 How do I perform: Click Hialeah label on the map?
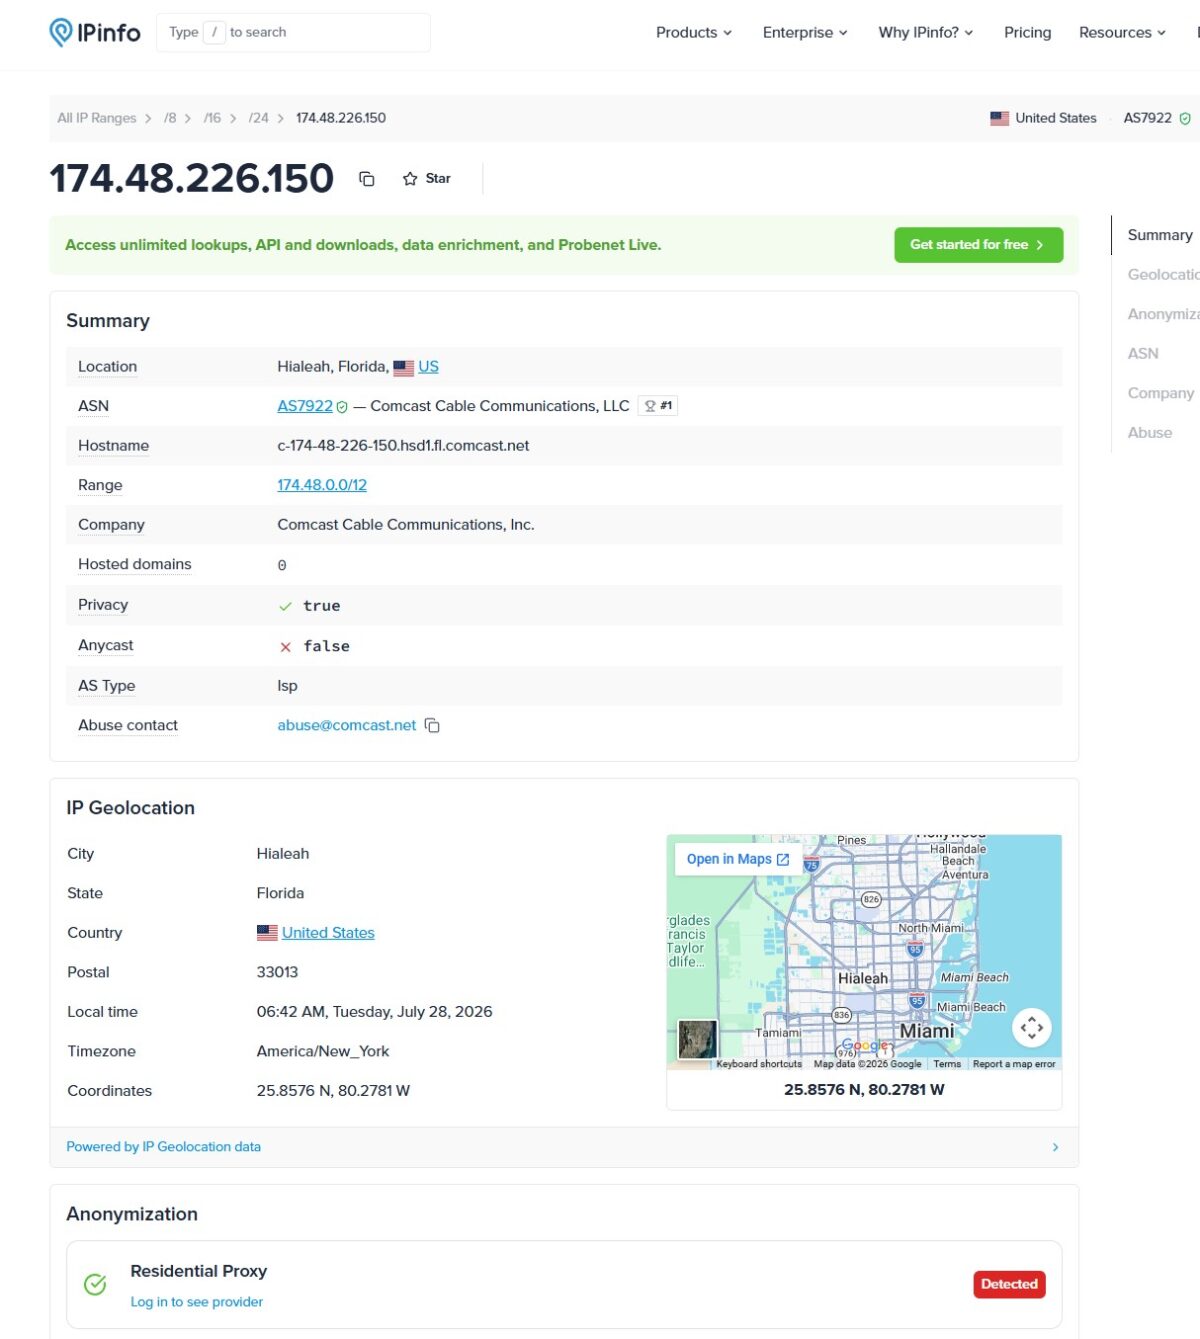(863, 979)
